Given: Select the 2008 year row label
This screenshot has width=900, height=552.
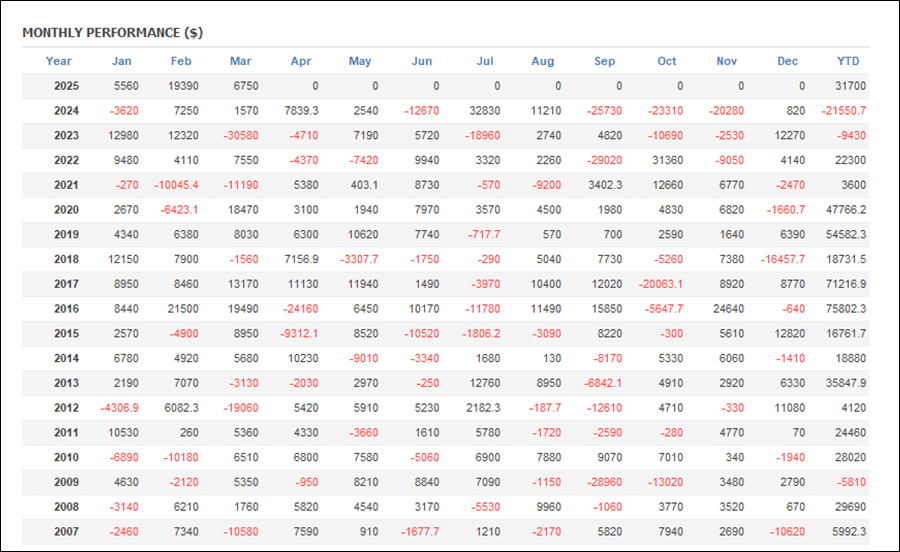Looking at the screenshot, I should (x=67, y=507).
